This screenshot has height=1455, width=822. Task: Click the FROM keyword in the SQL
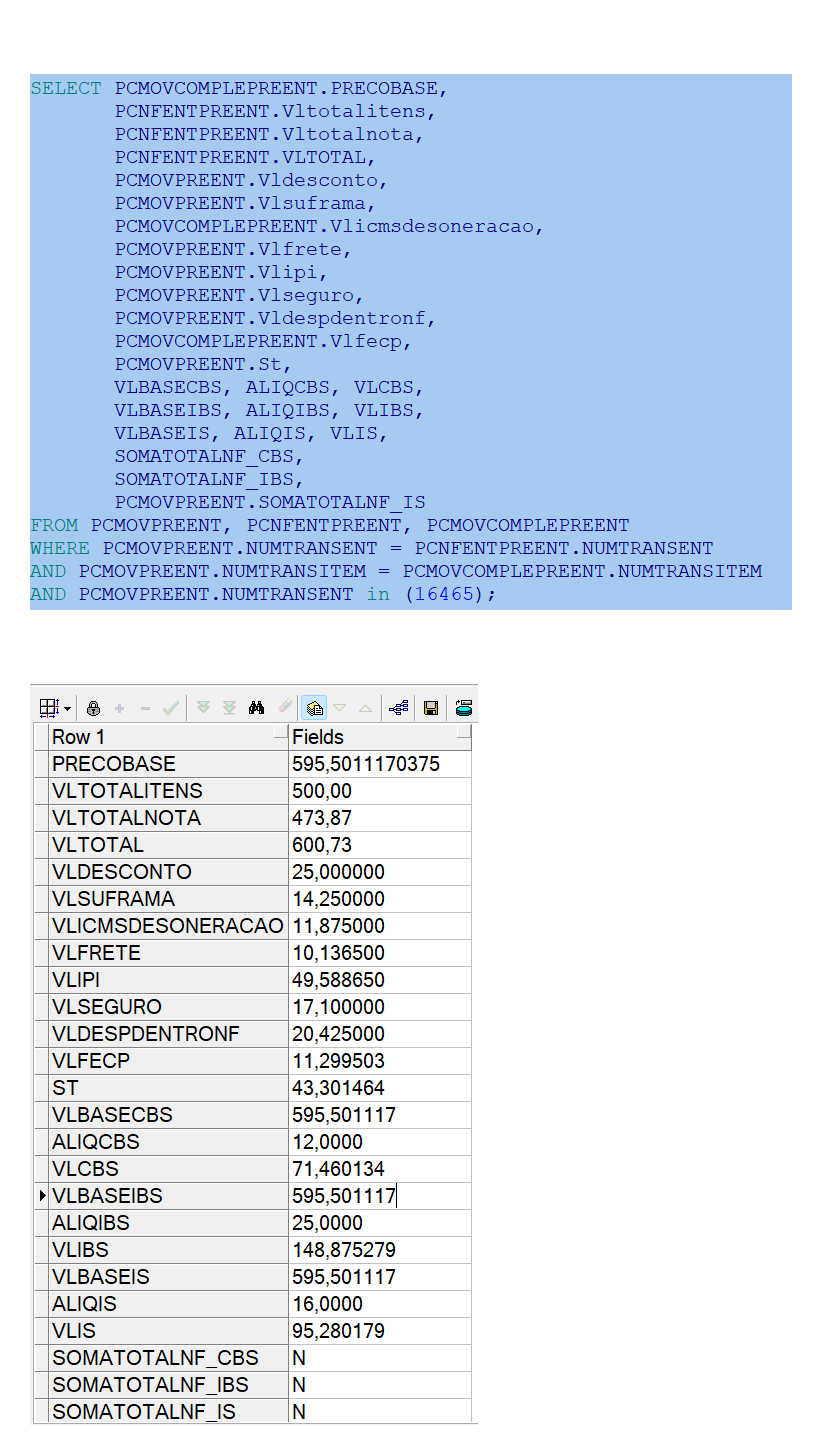[54, 525]
